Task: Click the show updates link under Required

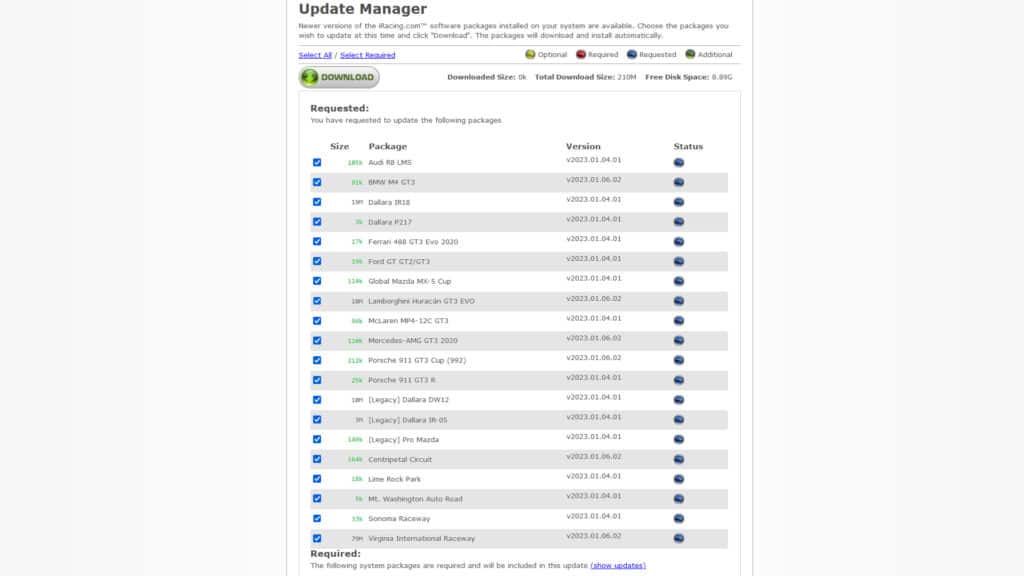Action: tap(618, 566)
